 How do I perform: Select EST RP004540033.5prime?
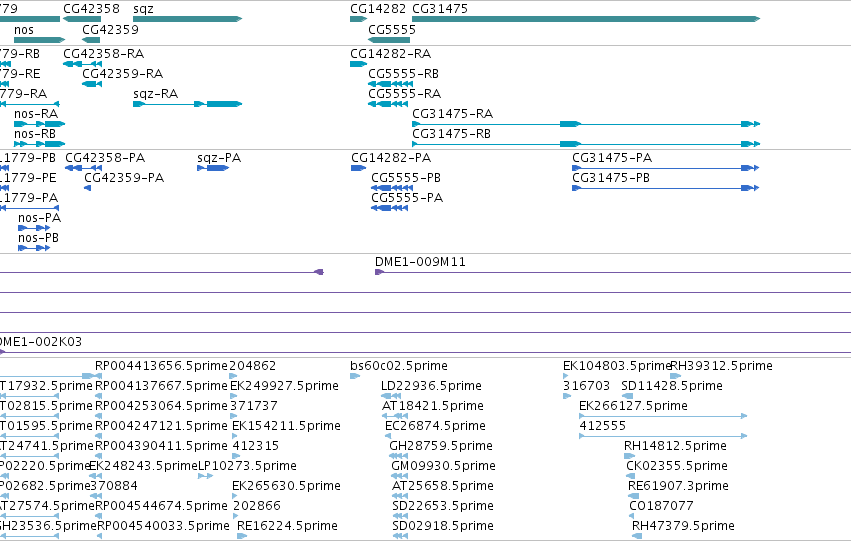click(162, 526)
